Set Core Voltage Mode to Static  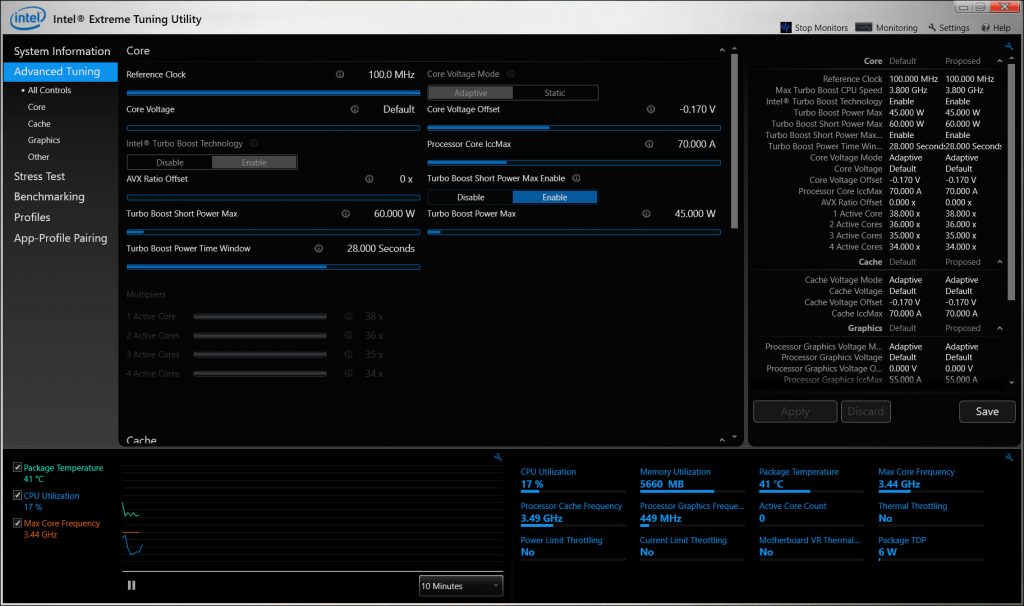coord(554,93)
